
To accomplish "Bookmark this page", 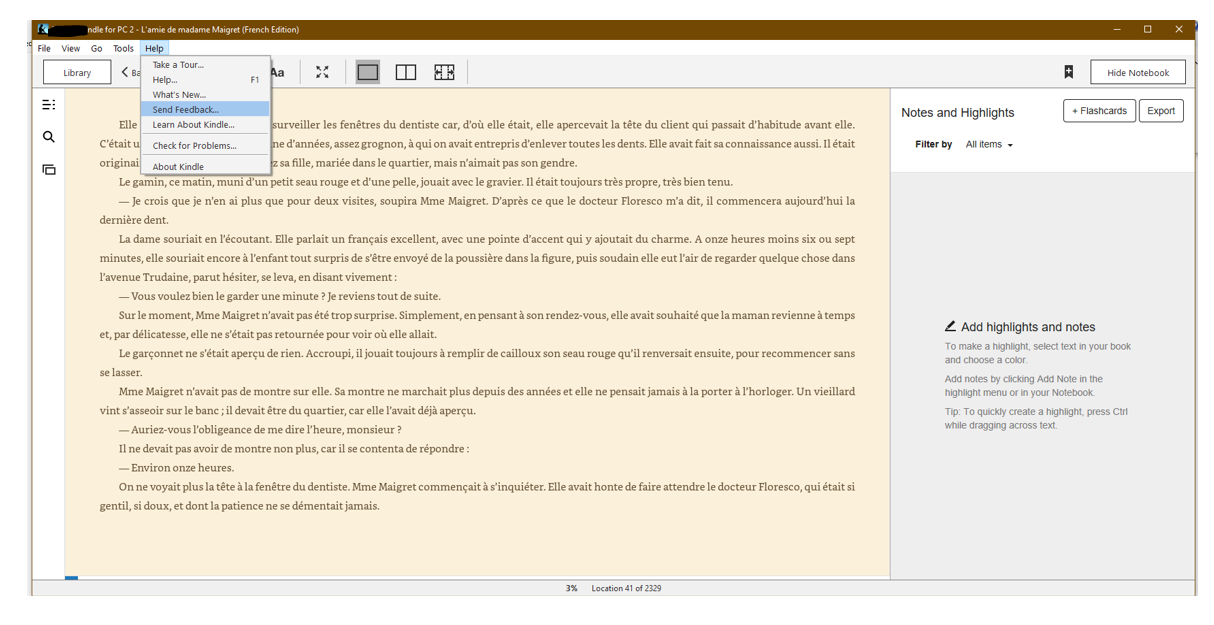I will coord(1068,72).
